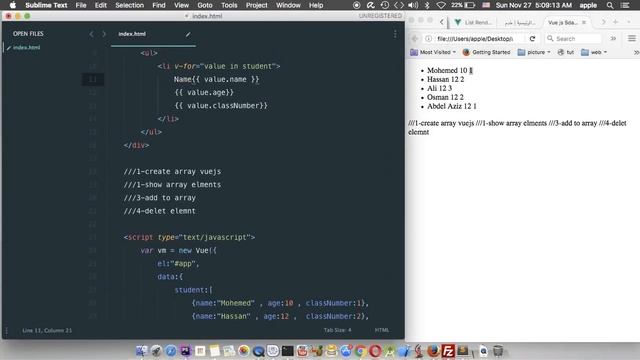The image size is (640, 360).
Task: Open Tab Size selector in Sublime status bar
Action: [x=337, y=330]
